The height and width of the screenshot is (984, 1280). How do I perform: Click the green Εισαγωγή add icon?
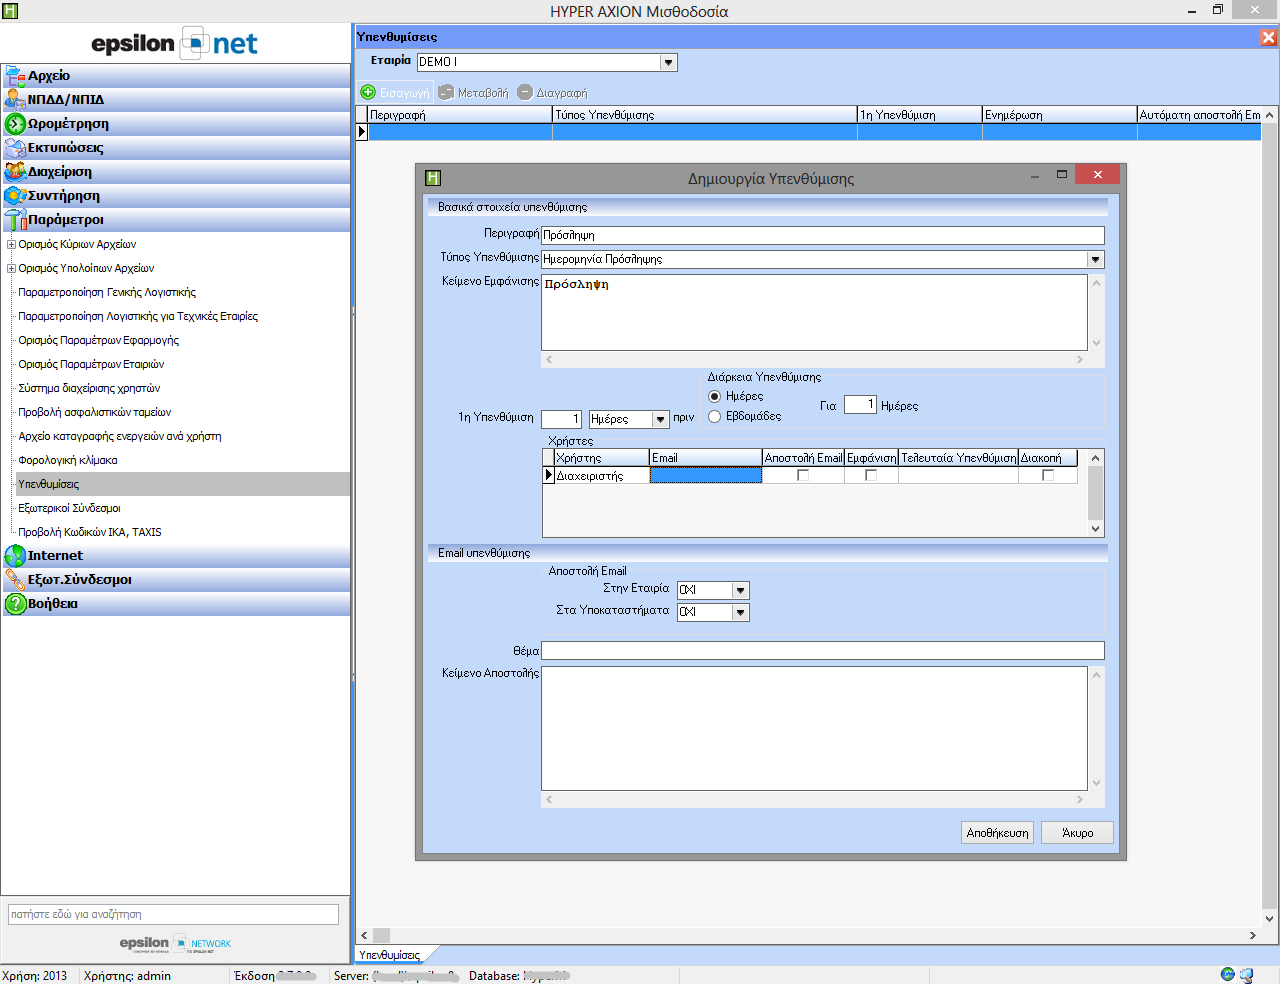coord(368,92)
